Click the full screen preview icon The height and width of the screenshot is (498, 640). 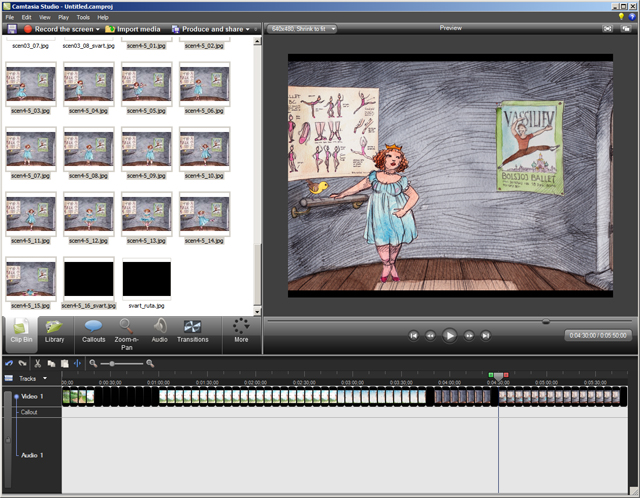point(608,29)
